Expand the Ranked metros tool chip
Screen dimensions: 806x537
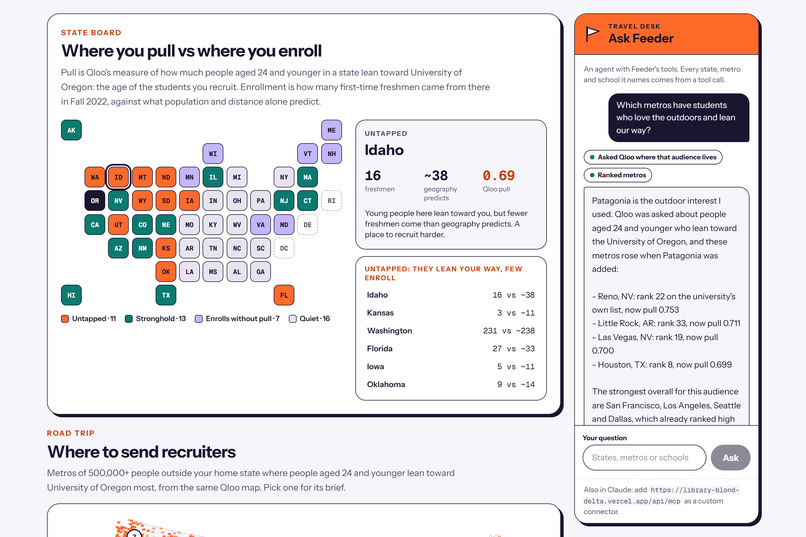[618, 175]
